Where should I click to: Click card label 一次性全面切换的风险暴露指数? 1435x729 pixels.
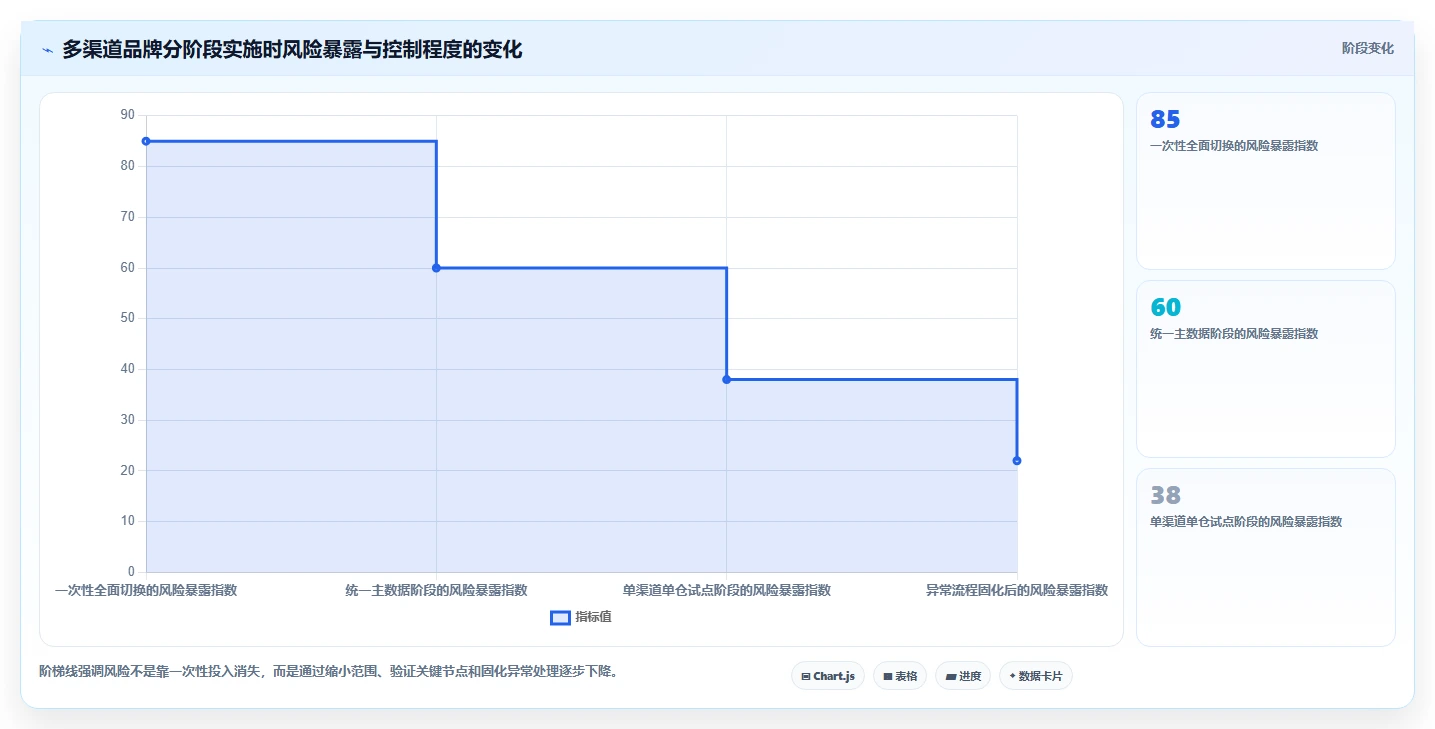point(1234,146)
